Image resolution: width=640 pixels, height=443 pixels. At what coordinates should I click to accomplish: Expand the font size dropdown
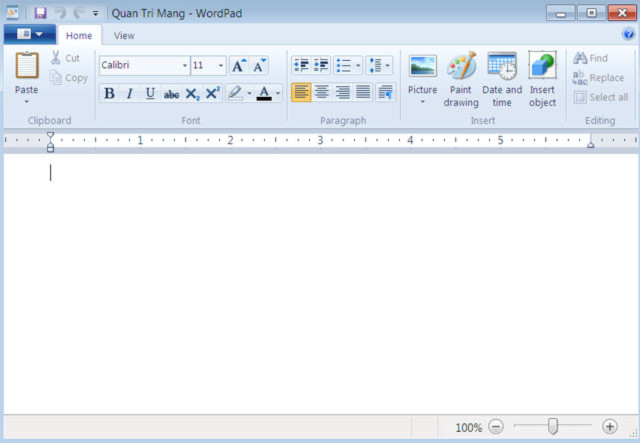tap(221, 66)
